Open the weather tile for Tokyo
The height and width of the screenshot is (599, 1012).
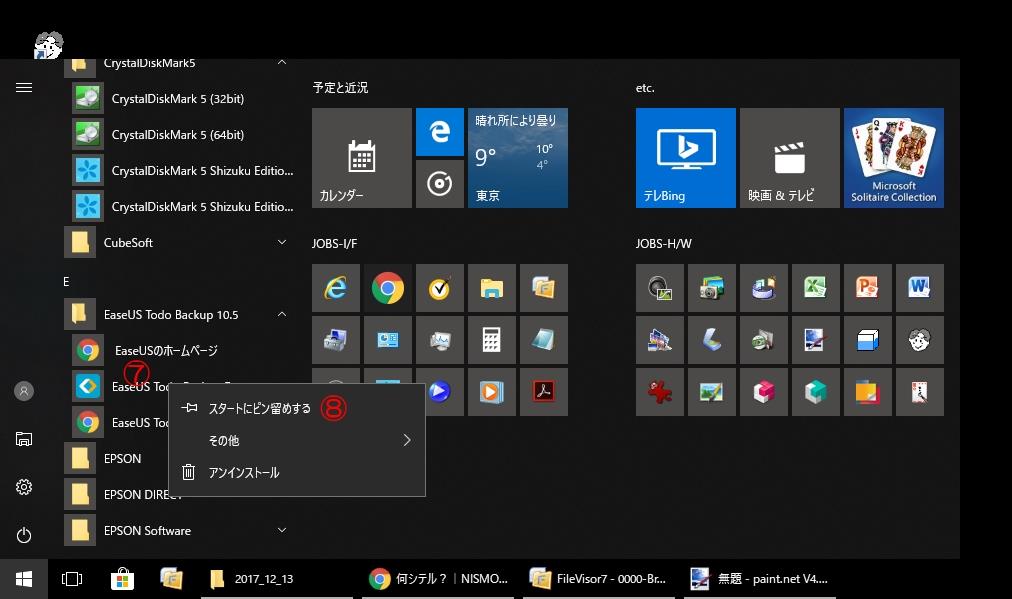click(x=518, y=158)
